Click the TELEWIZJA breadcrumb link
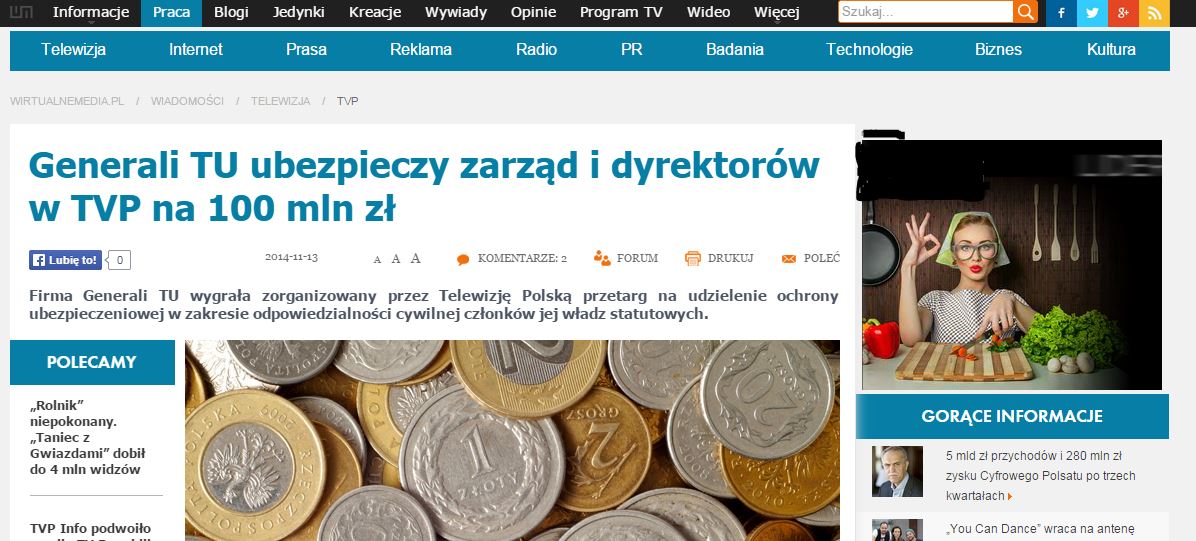The height and width of the screenshot is (541, 1196). pos(281,101)
